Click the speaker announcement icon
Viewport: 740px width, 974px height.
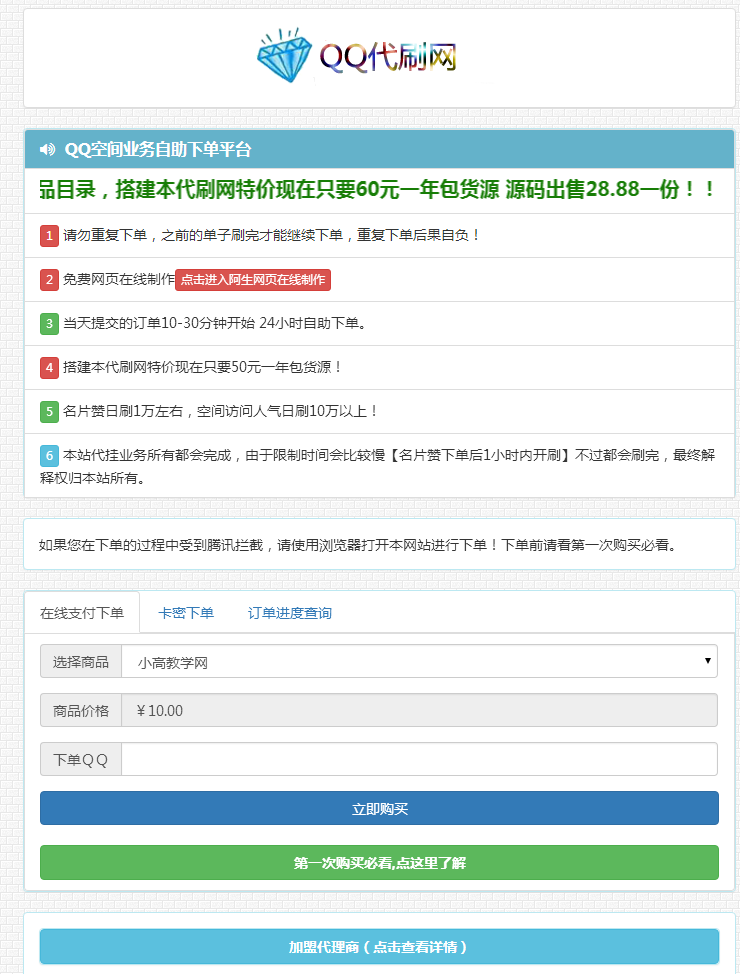(x=47, y=149)
